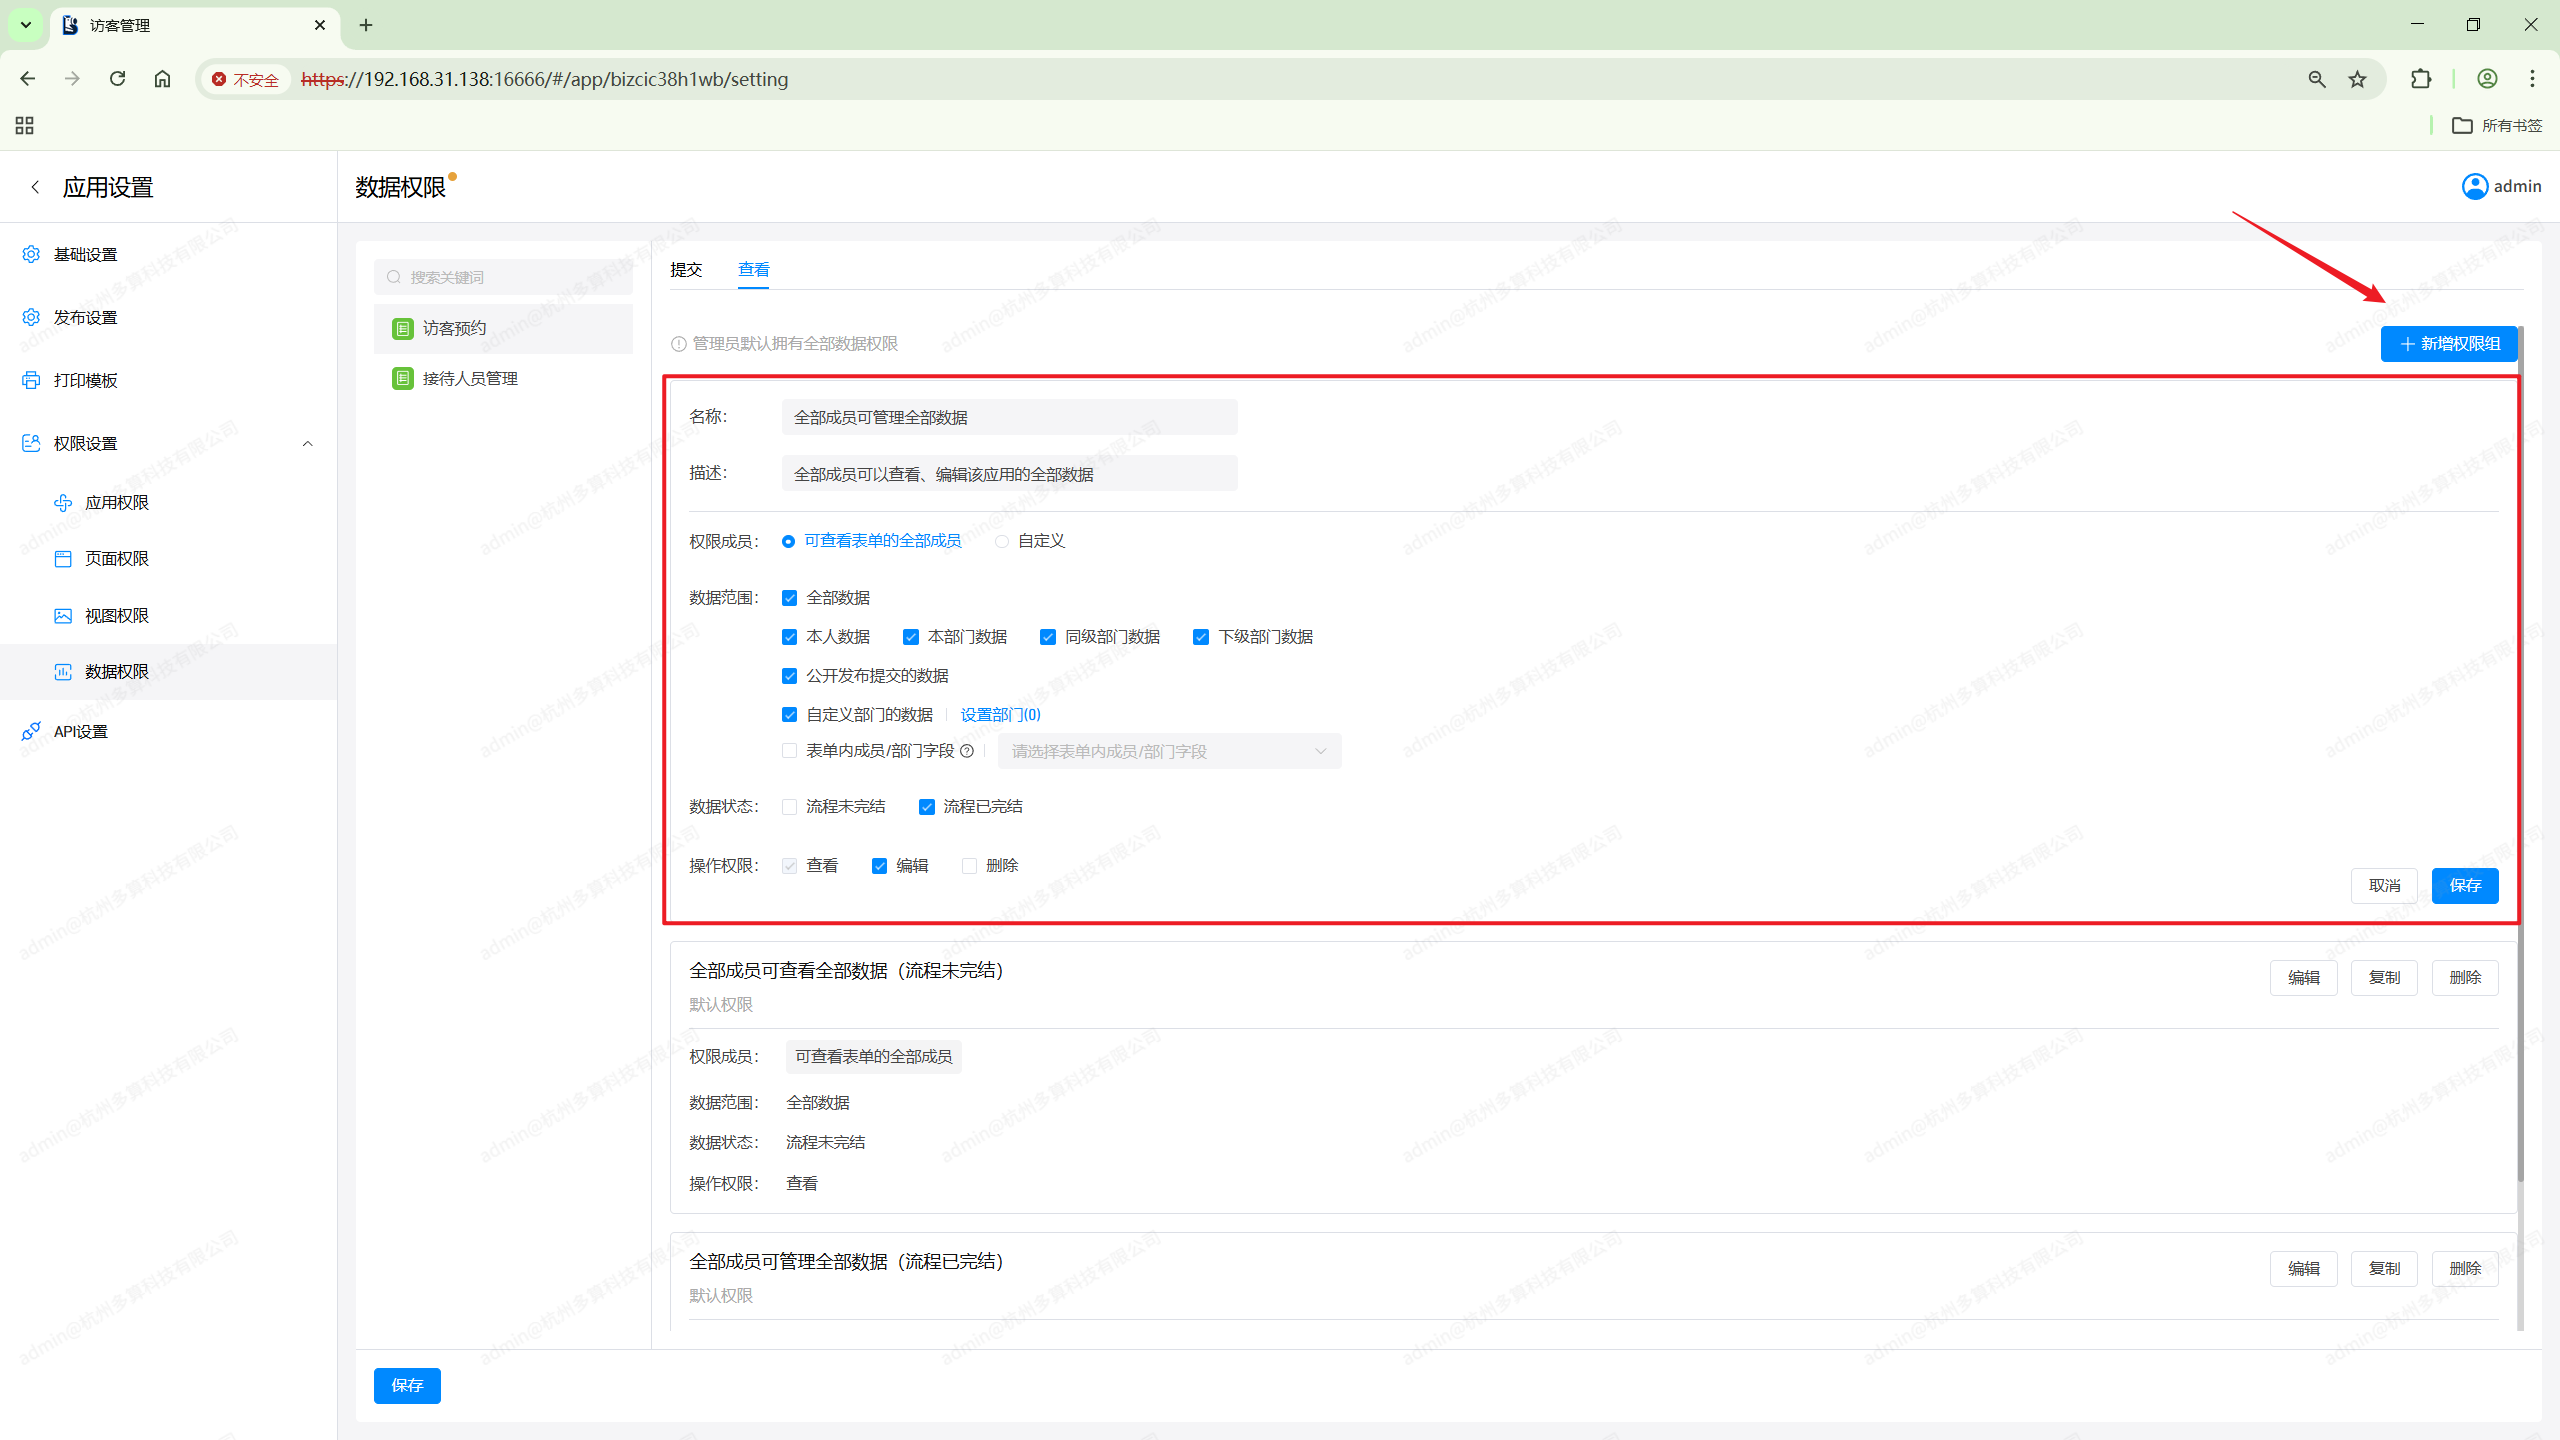The image size is (2560, 1440).
Task: Click the 接待人员管理 form icon
Action: [x=403, y=378]
